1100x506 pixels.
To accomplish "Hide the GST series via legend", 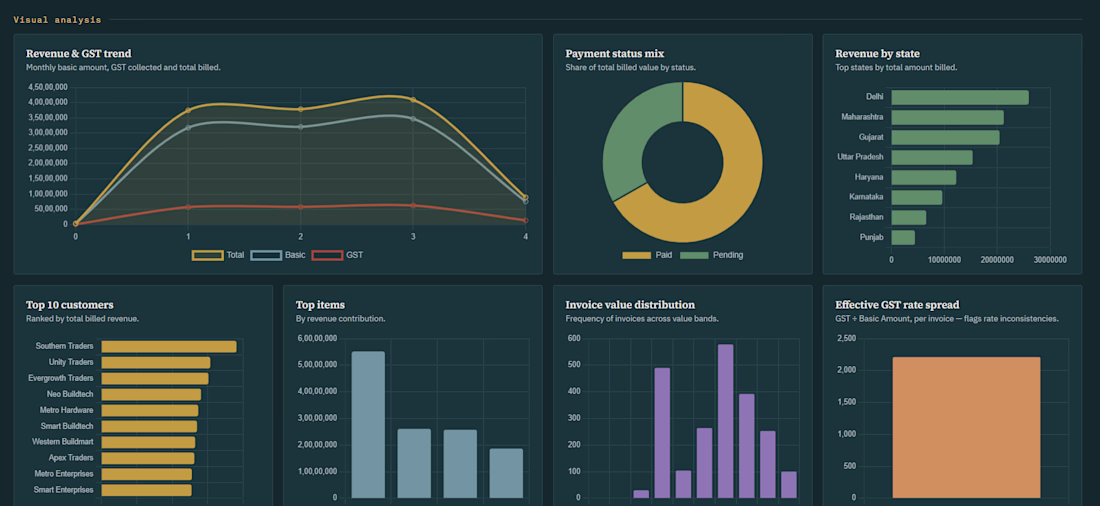I will [337, 255].
